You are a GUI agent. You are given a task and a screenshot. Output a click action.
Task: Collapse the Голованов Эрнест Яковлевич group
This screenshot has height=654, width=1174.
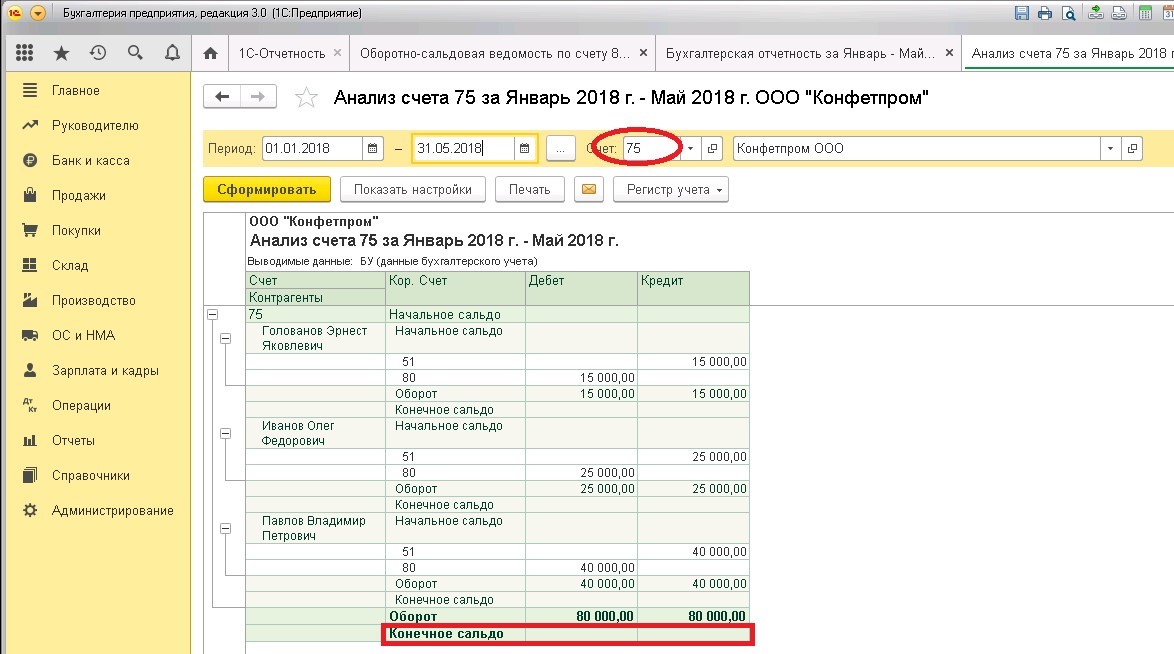225,339
